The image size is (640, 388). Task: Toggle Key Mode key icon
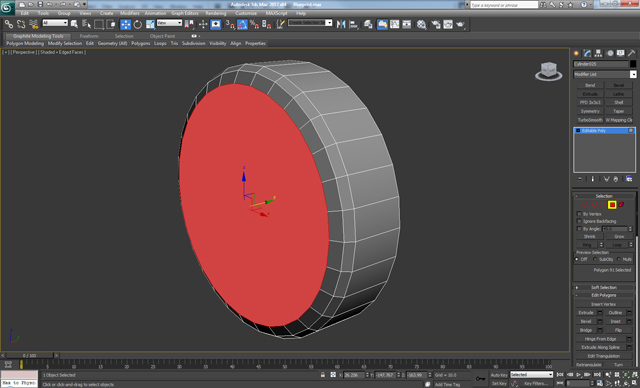(480, 379)
